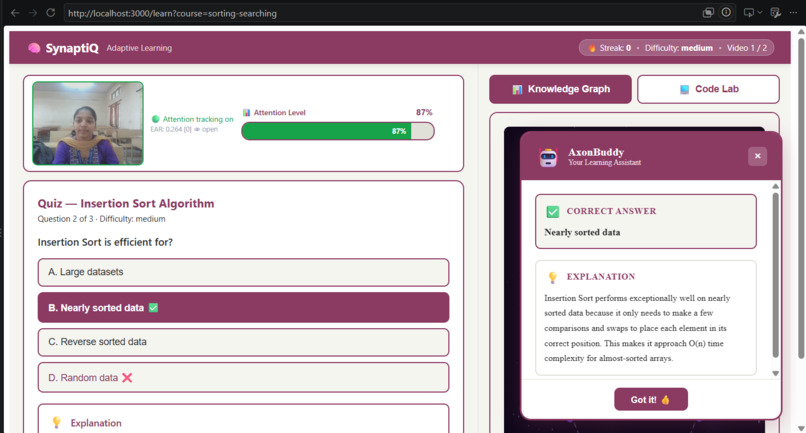Click the Got it! button
Image resolution: width=806 pixels, height=433 pixels.
click(651, 399)
